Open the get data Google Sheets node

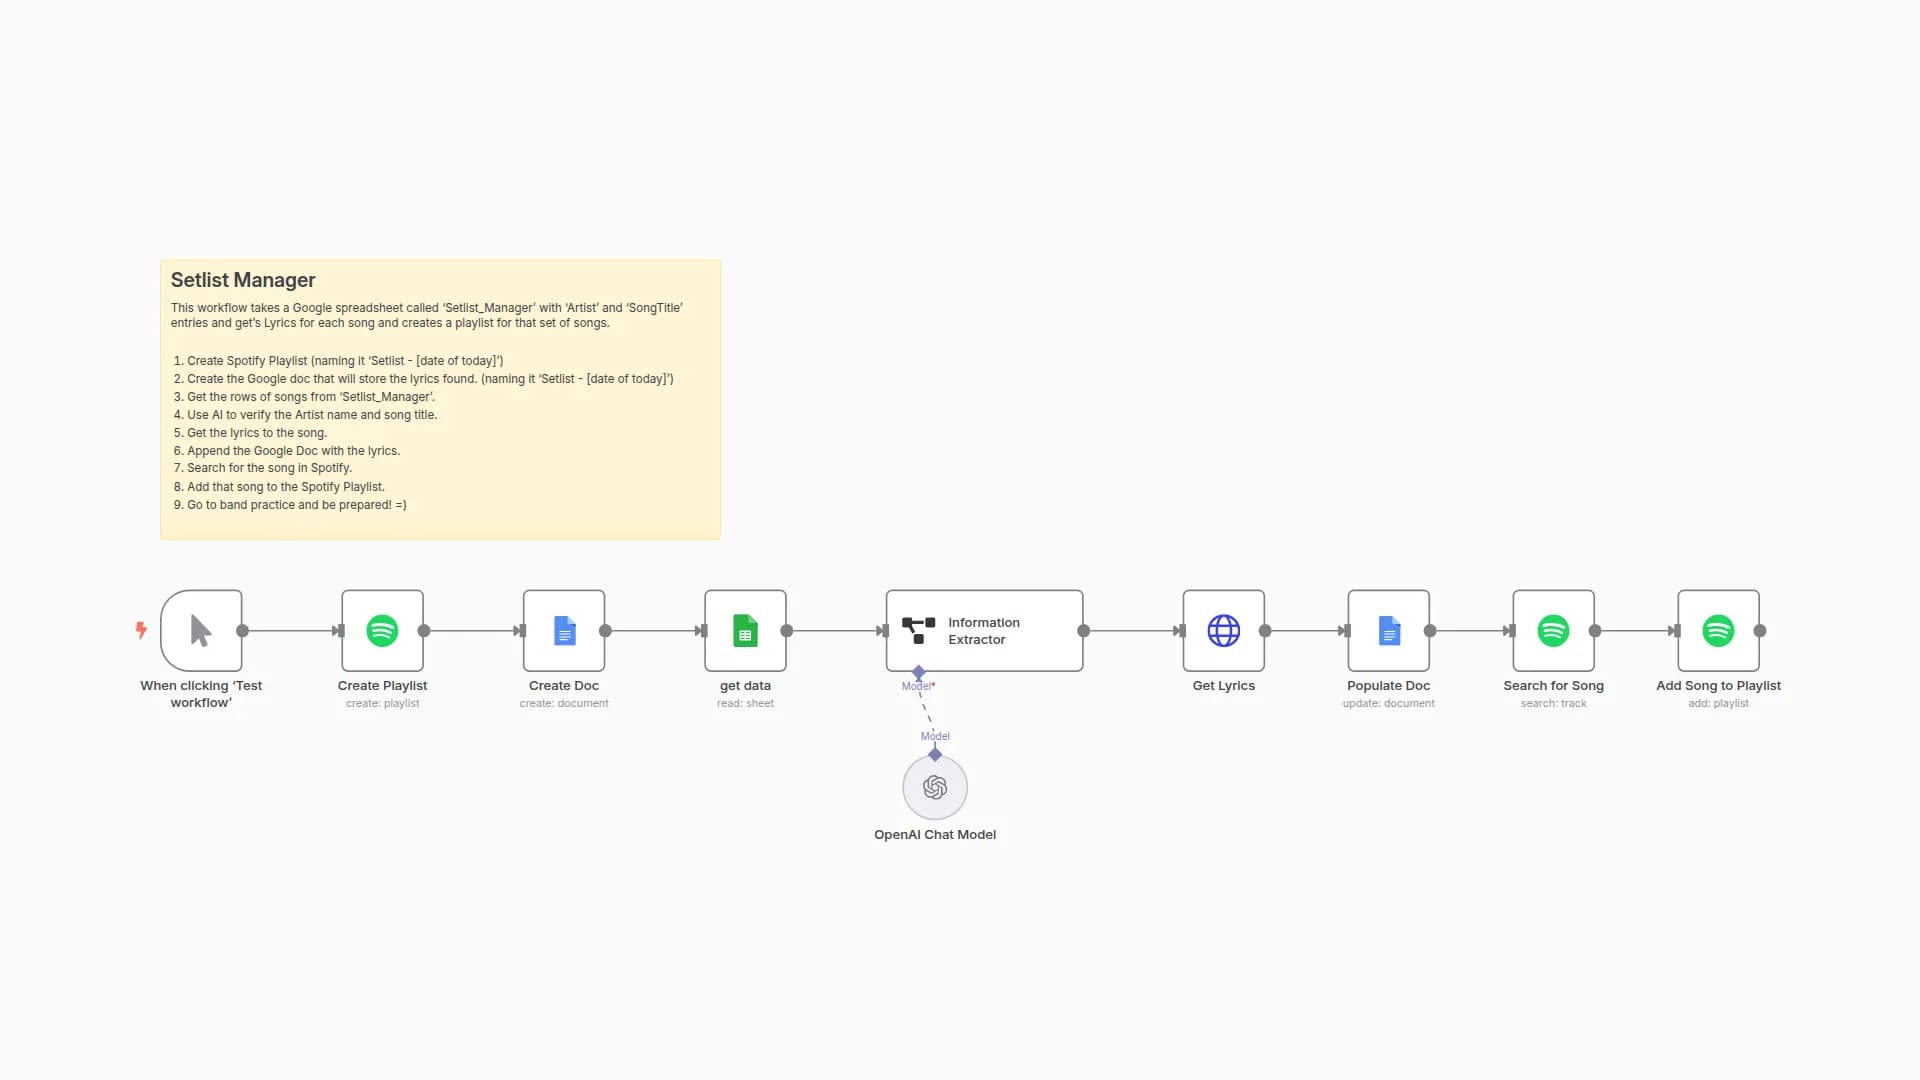click(x=745, y=630)
